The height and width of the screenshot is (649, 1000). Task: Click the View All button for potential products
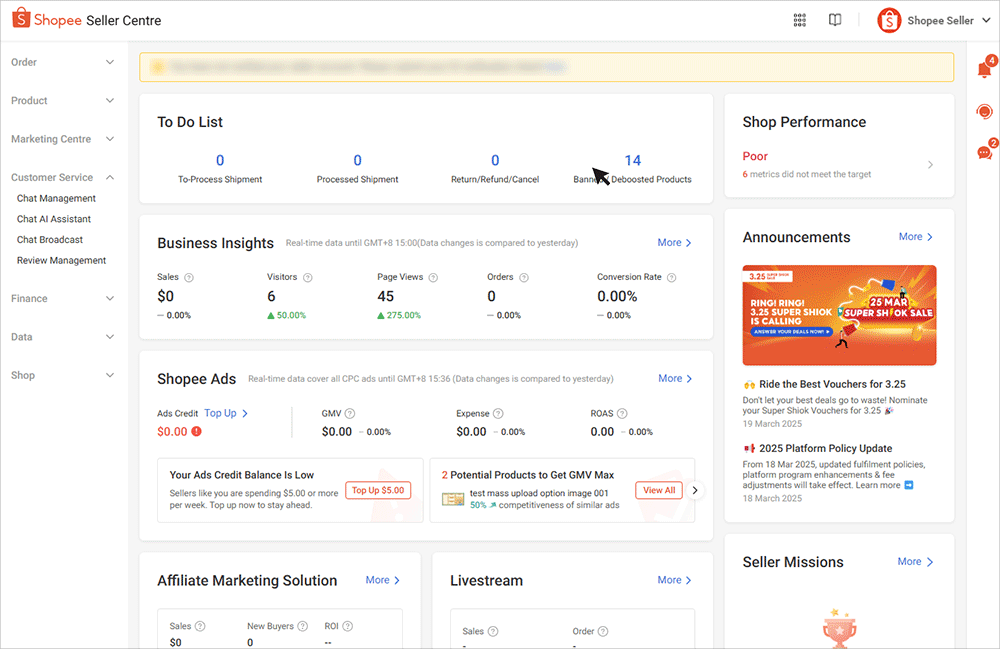tap(659, 490)
